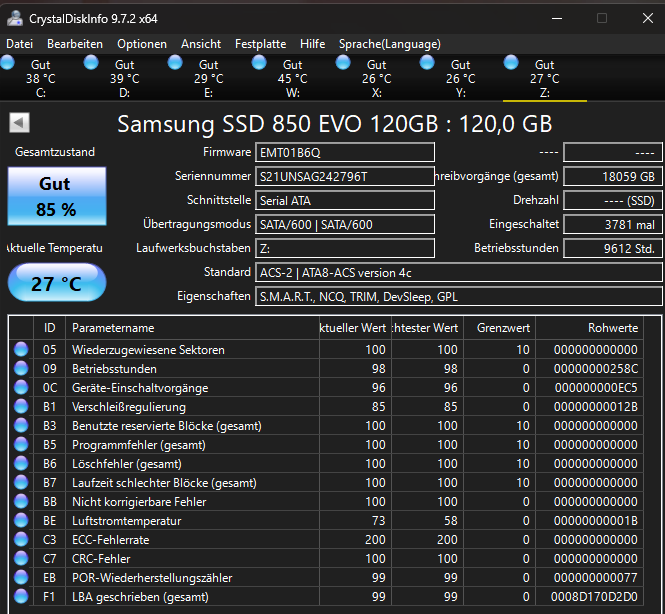Select drive E: status orb

point(175,63)
